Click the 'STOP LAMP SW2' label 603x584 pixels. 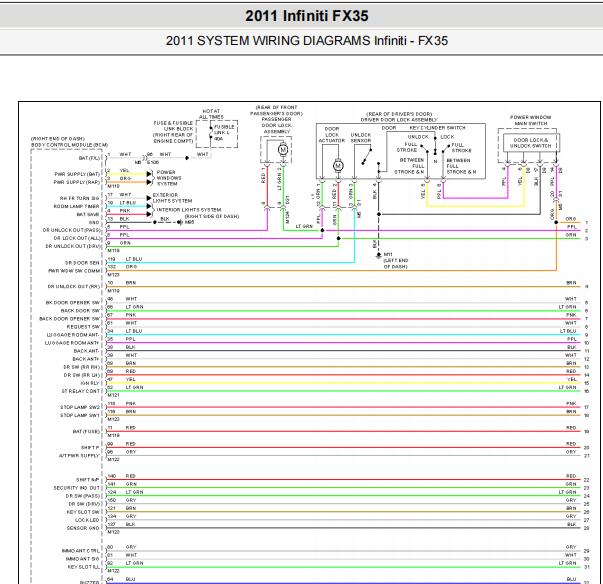[80, 408]
